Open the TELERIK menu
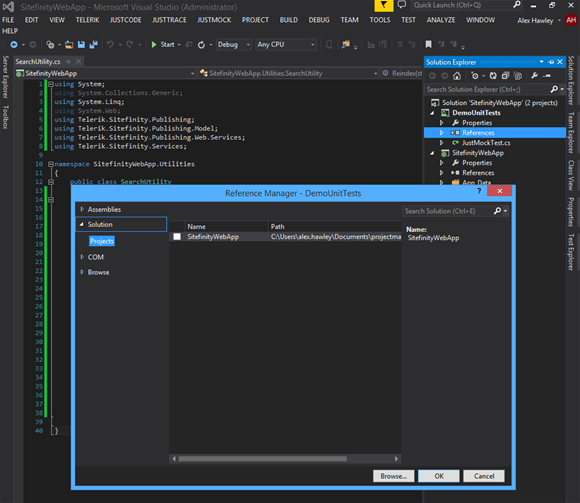Image resolution: width=580 pixels, height=503 pixels. point(88,20)
